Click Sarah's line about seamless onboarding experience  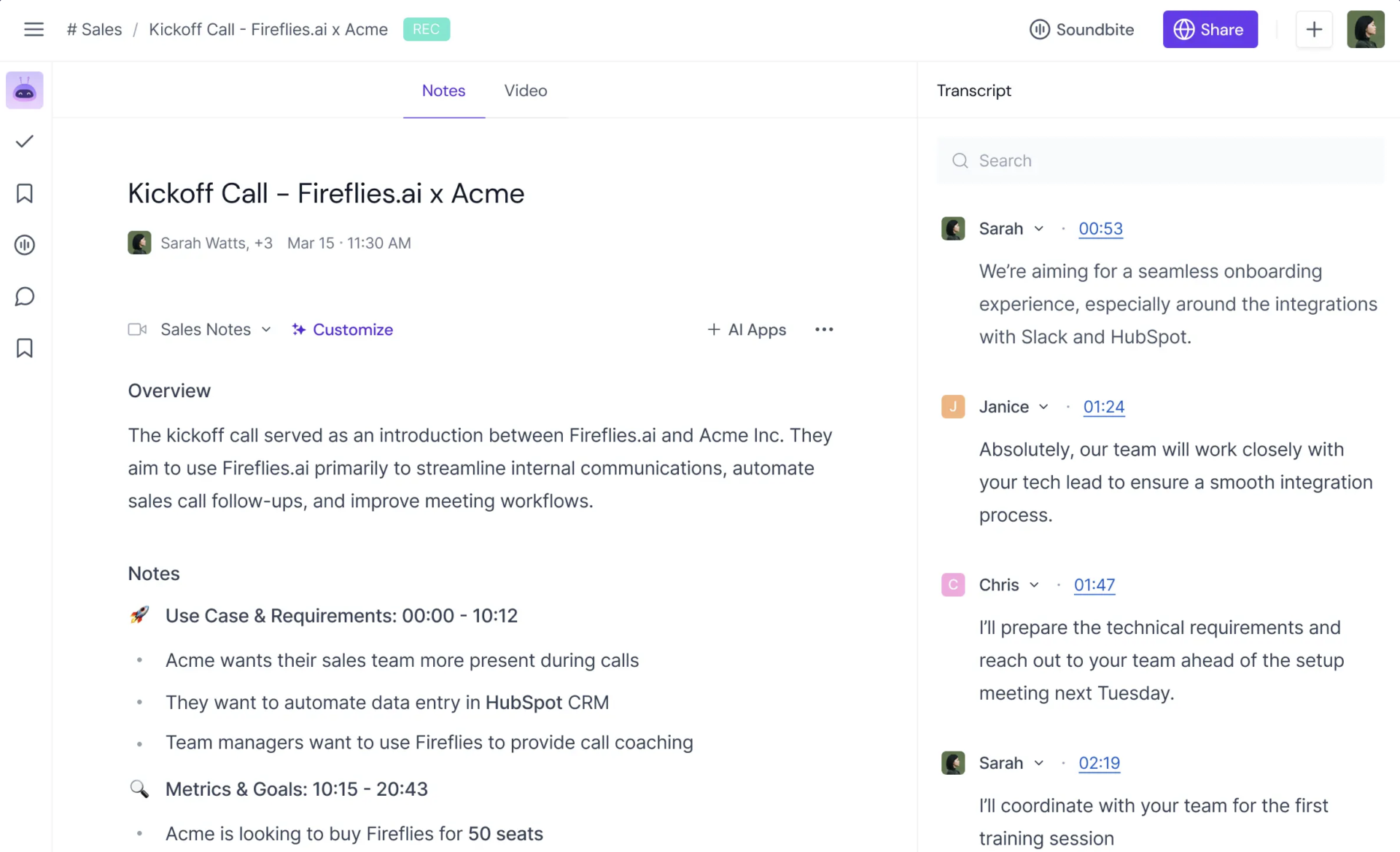pos(1178,304)
